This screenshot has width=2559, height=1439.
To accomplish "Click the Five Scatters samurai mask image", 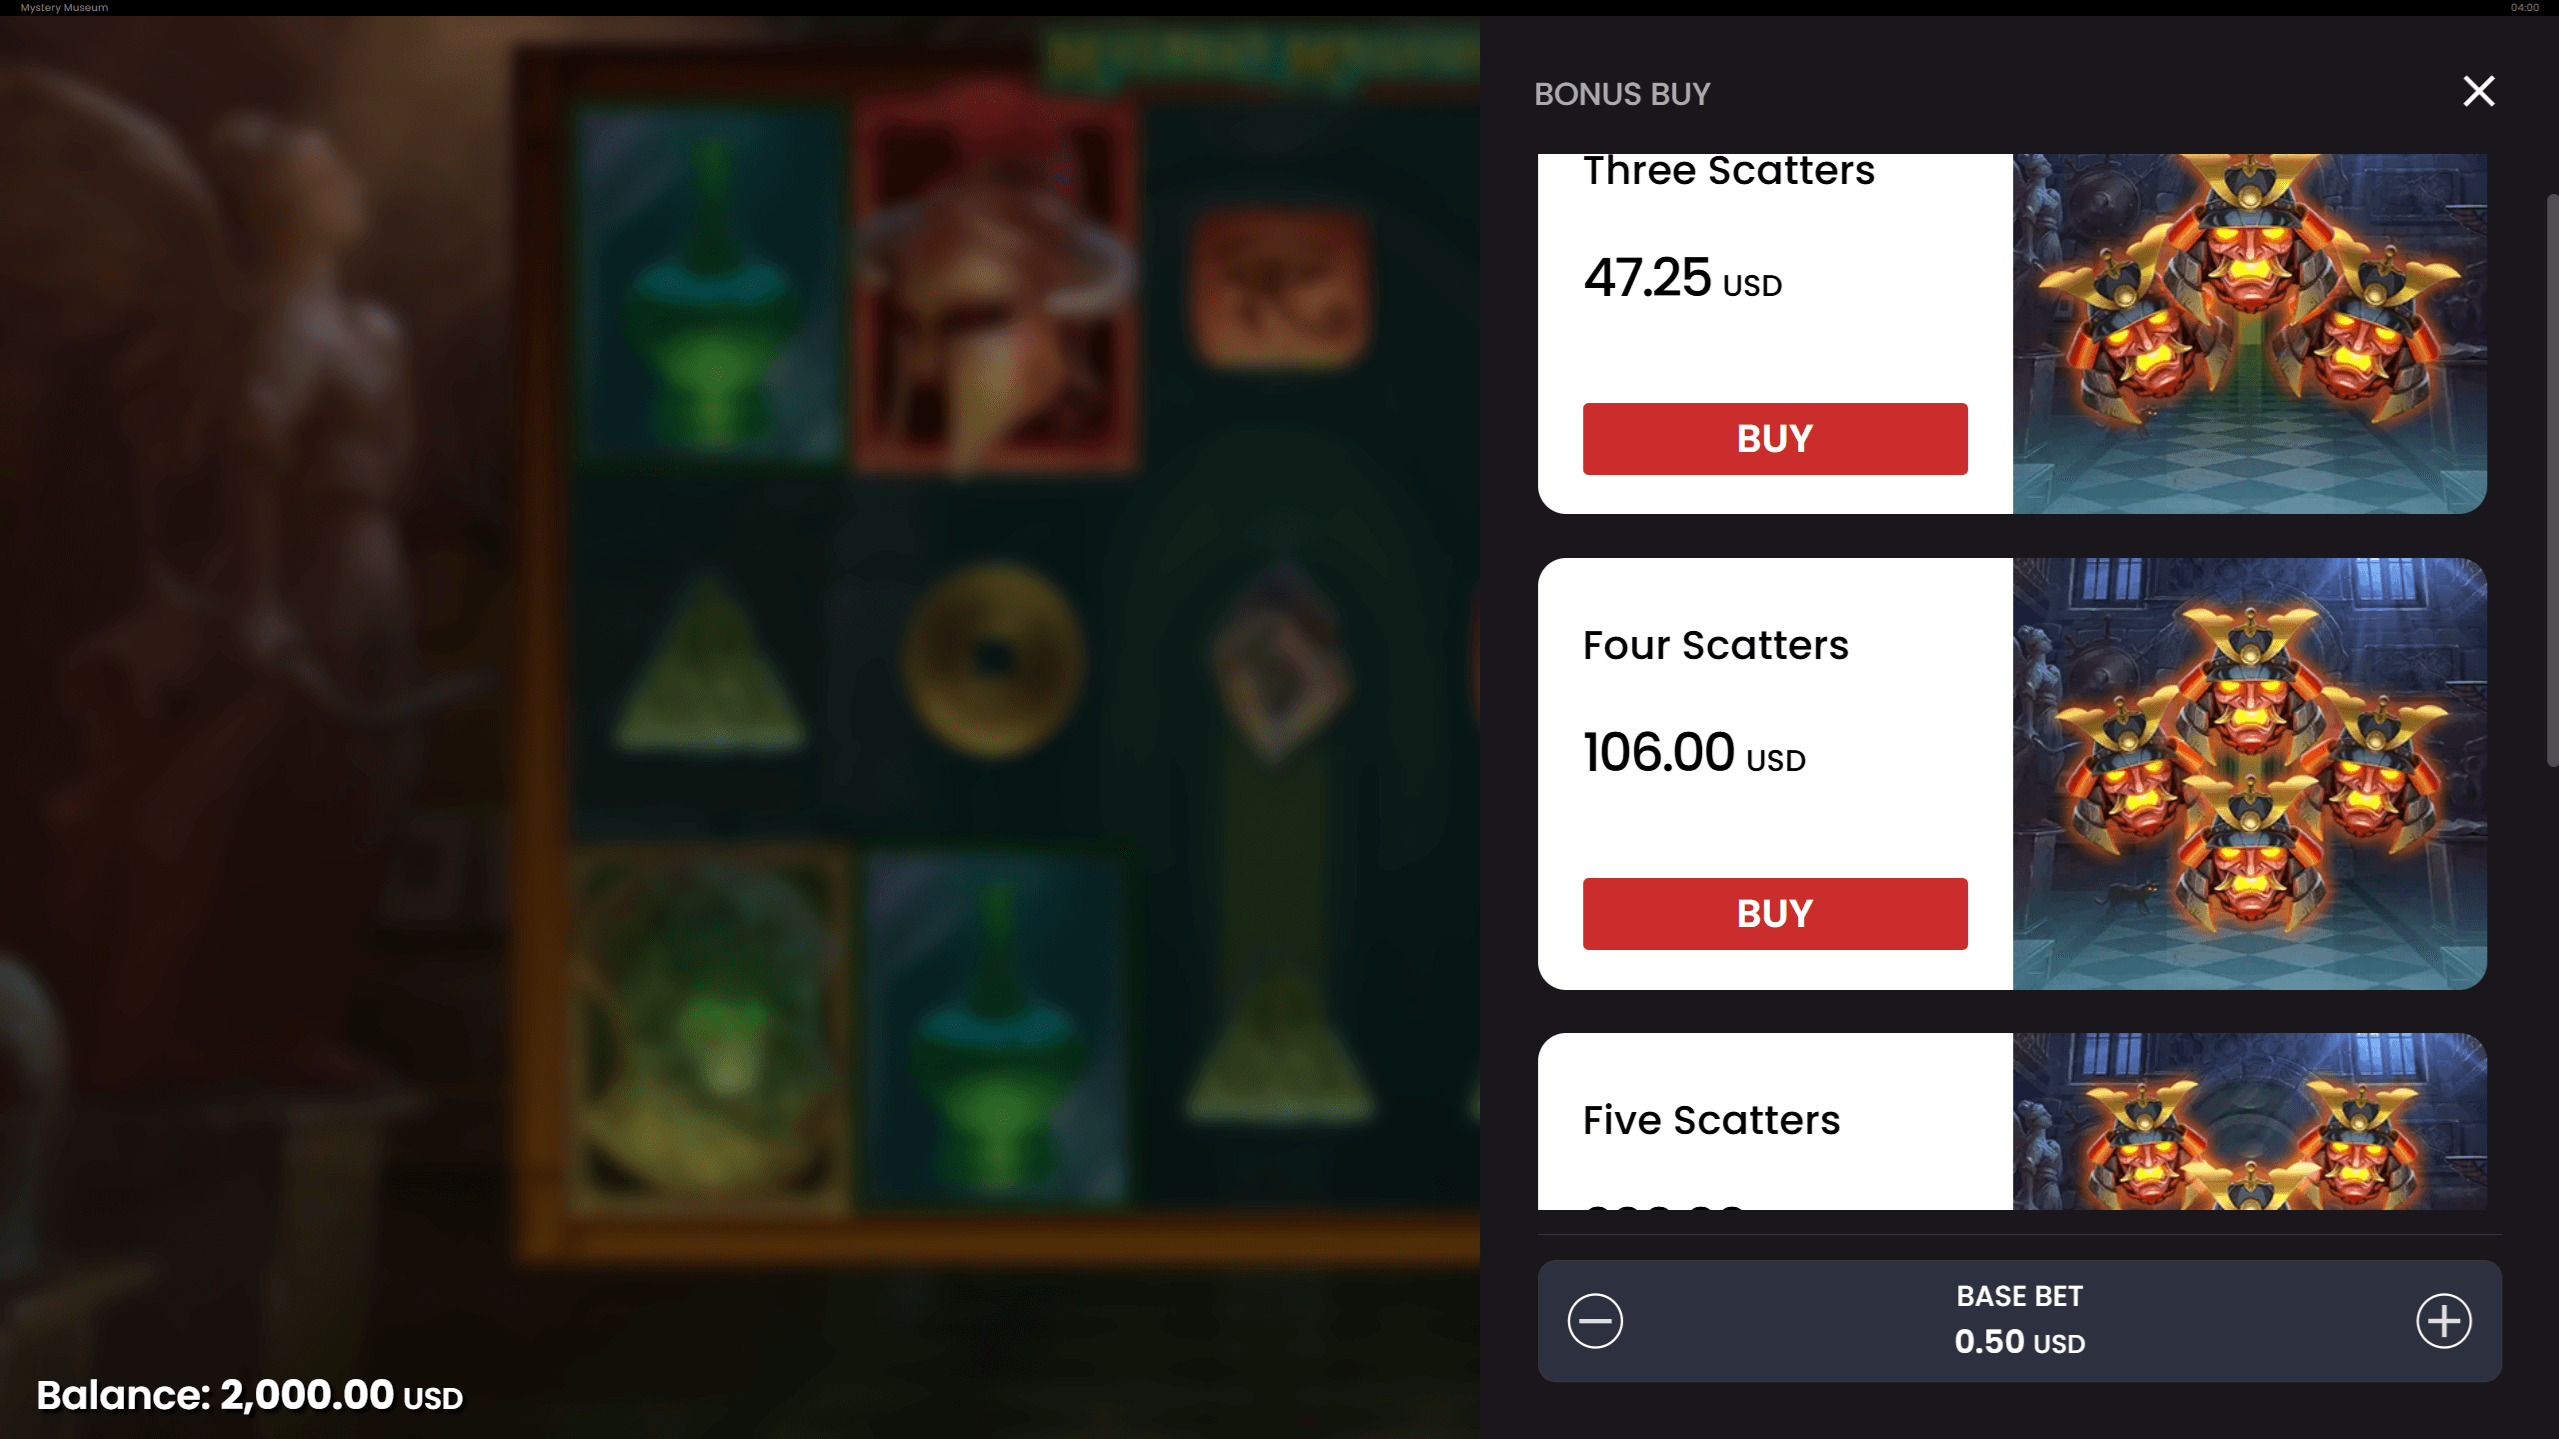I will 2248,1121.
